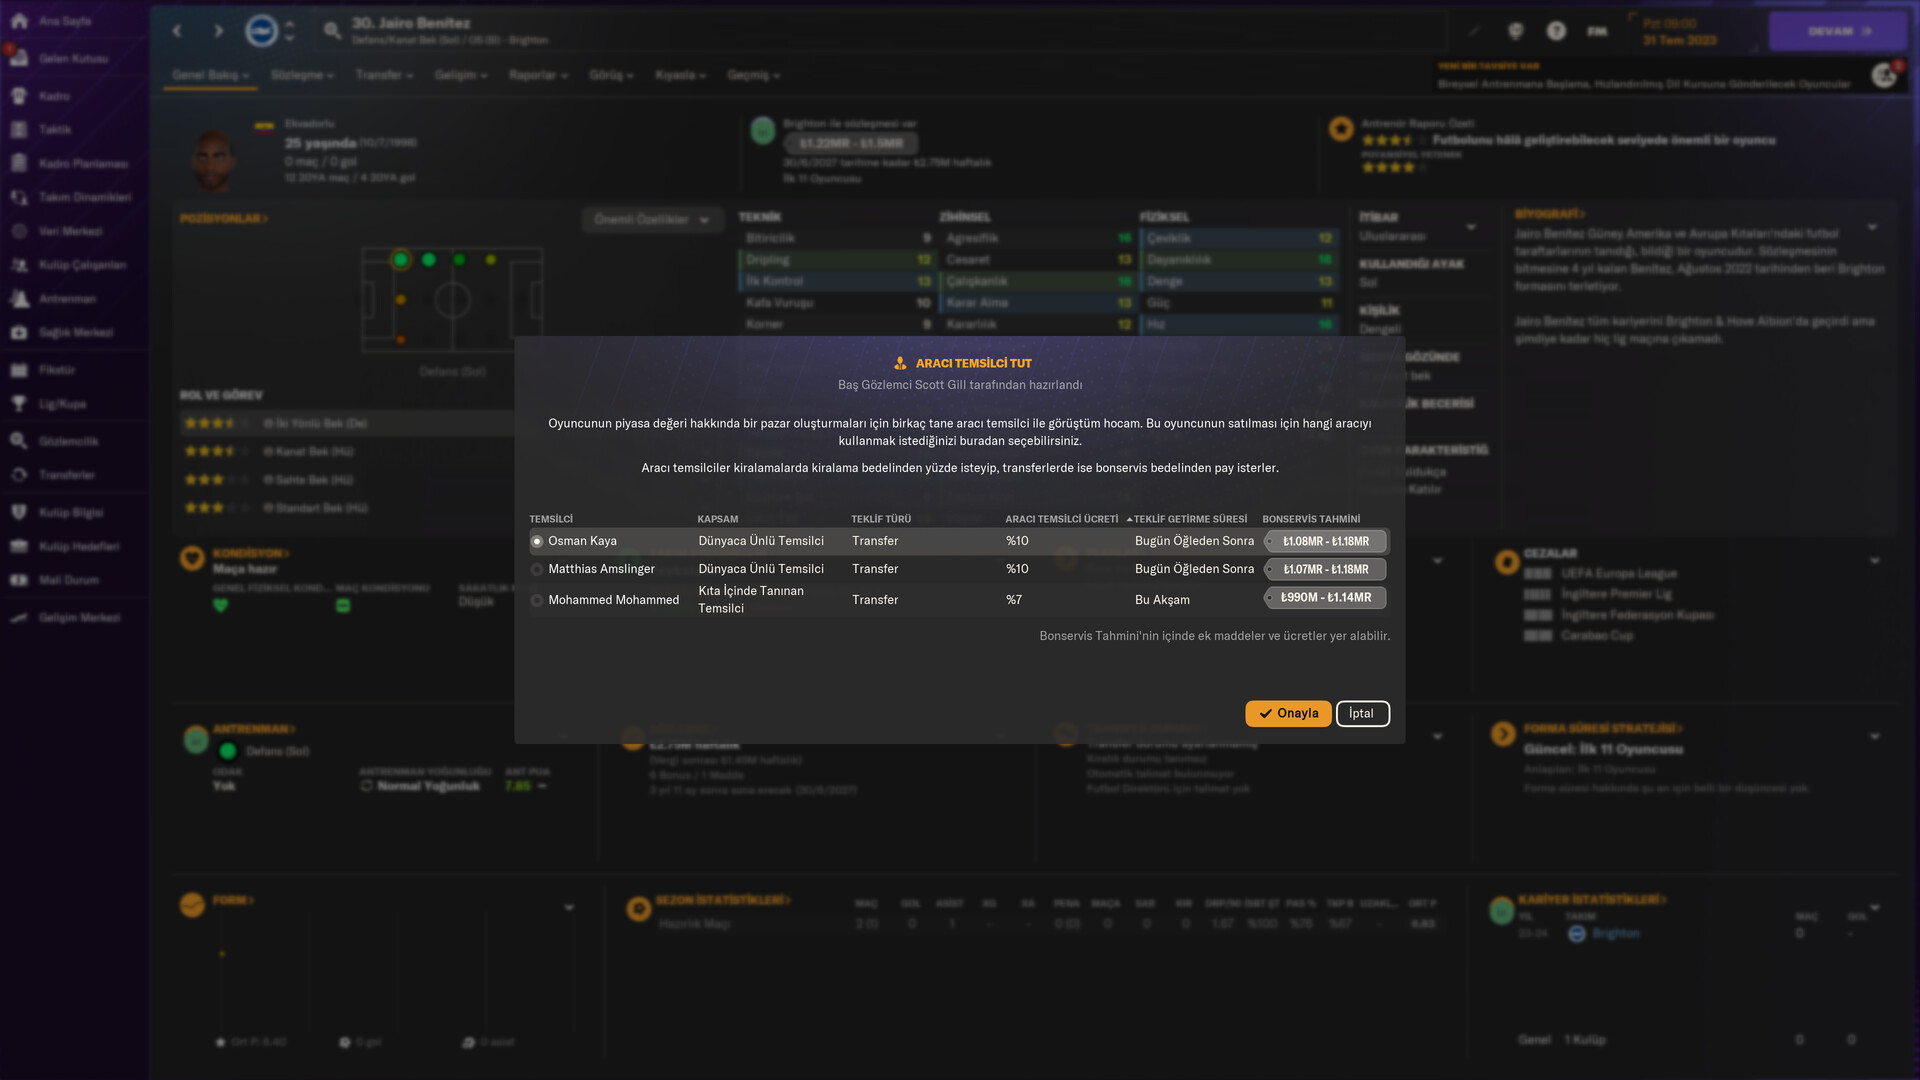Sort by Teklif Getirme Süresi column
This screenshot has height=1080, width=1920.
click(1190, 519)
